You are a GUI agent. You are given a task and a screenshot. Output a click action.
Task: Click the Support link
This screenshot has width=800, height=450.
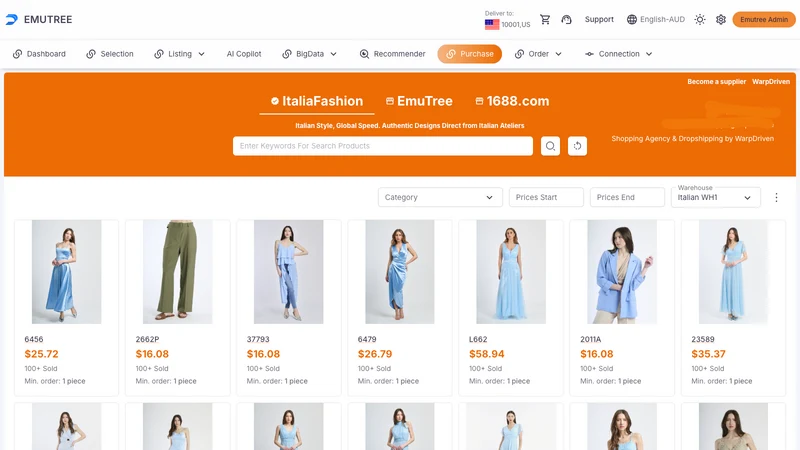pos(599,19)
